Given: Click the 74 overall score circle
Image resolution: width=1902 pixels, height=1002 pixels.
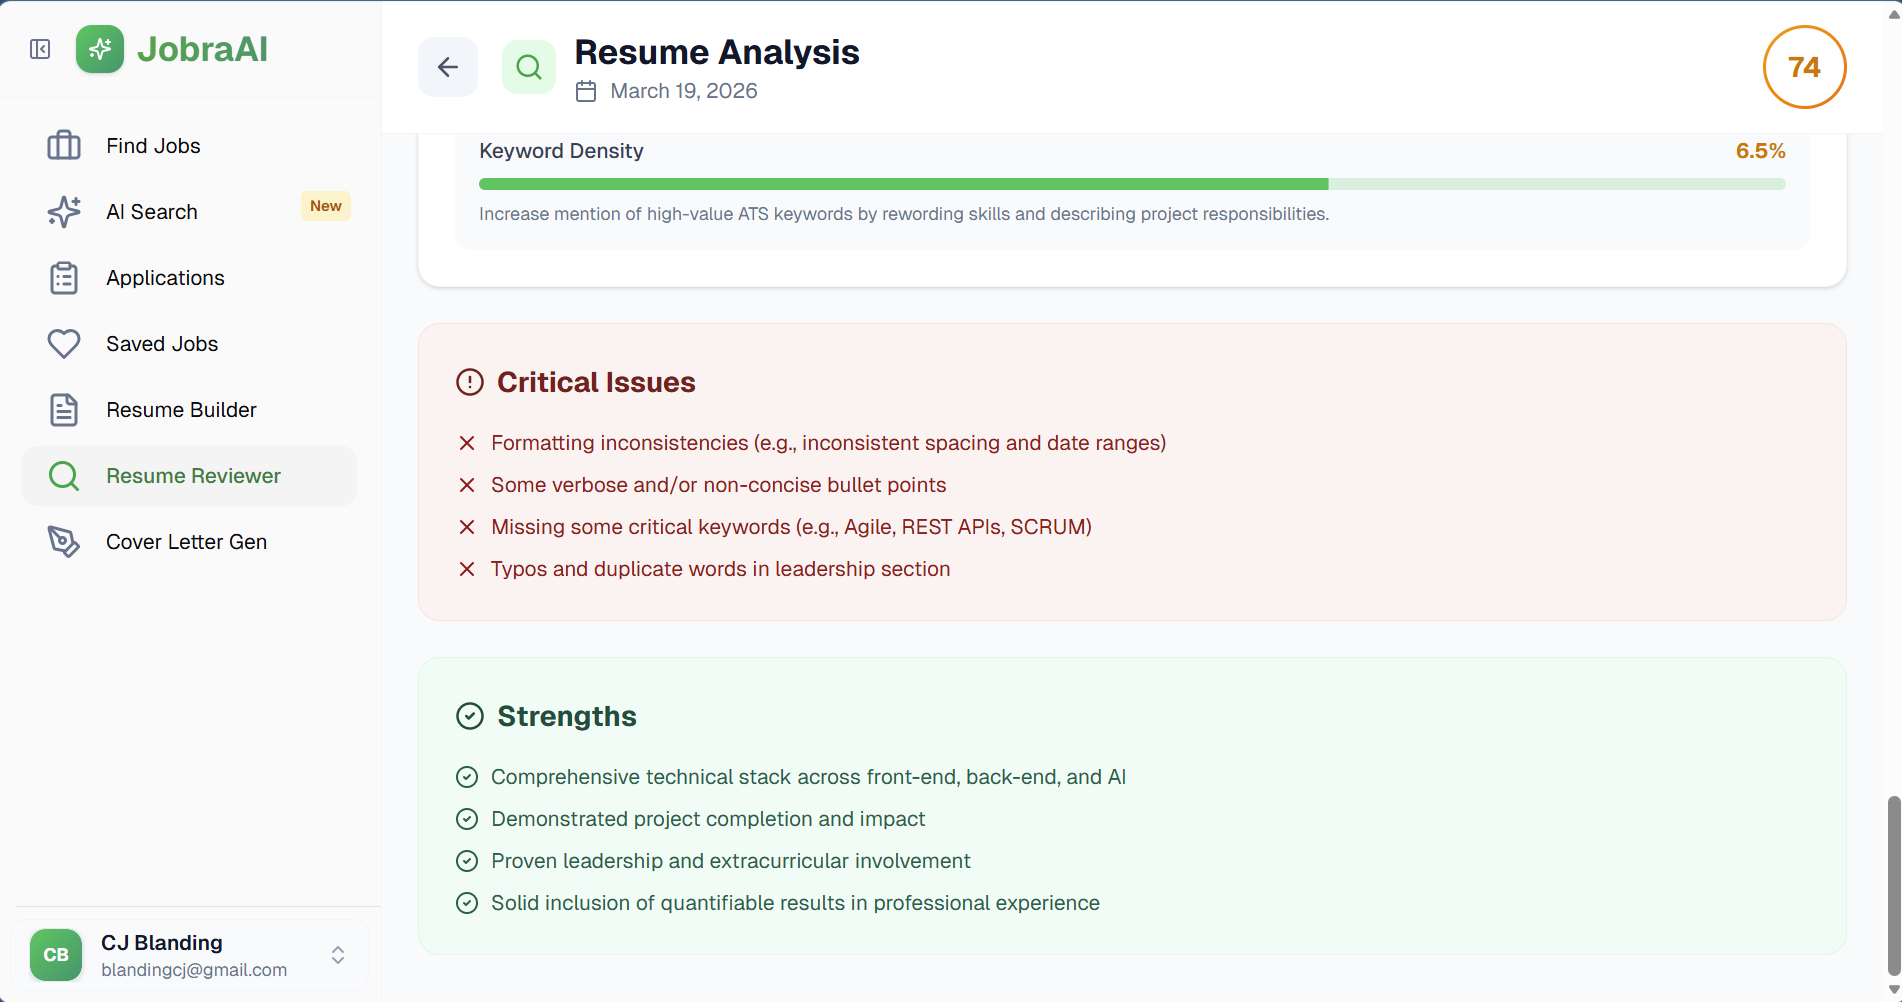Looking at the screenshot, I should [x=1804, y=67].
